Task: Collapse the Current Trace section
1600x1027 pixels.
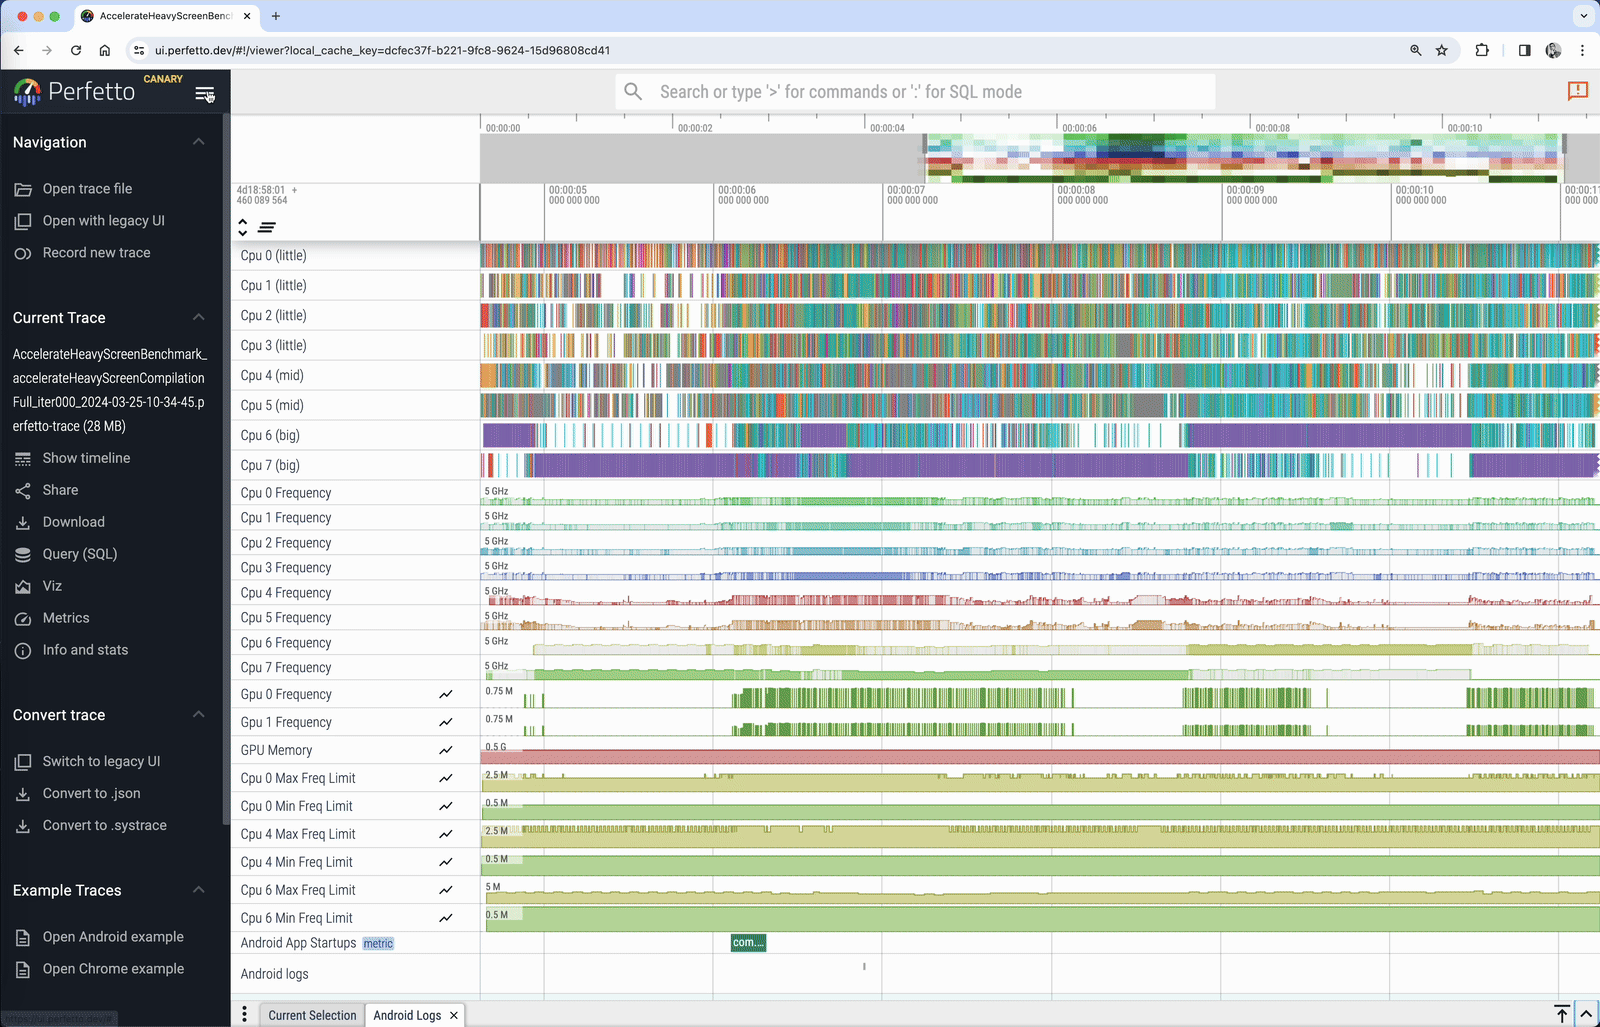Action: click(x=198, y=317)
